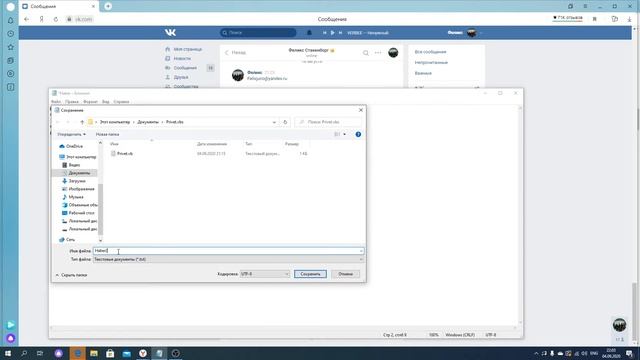Open the Вид menu in Notepad

[x=106, y=102]
